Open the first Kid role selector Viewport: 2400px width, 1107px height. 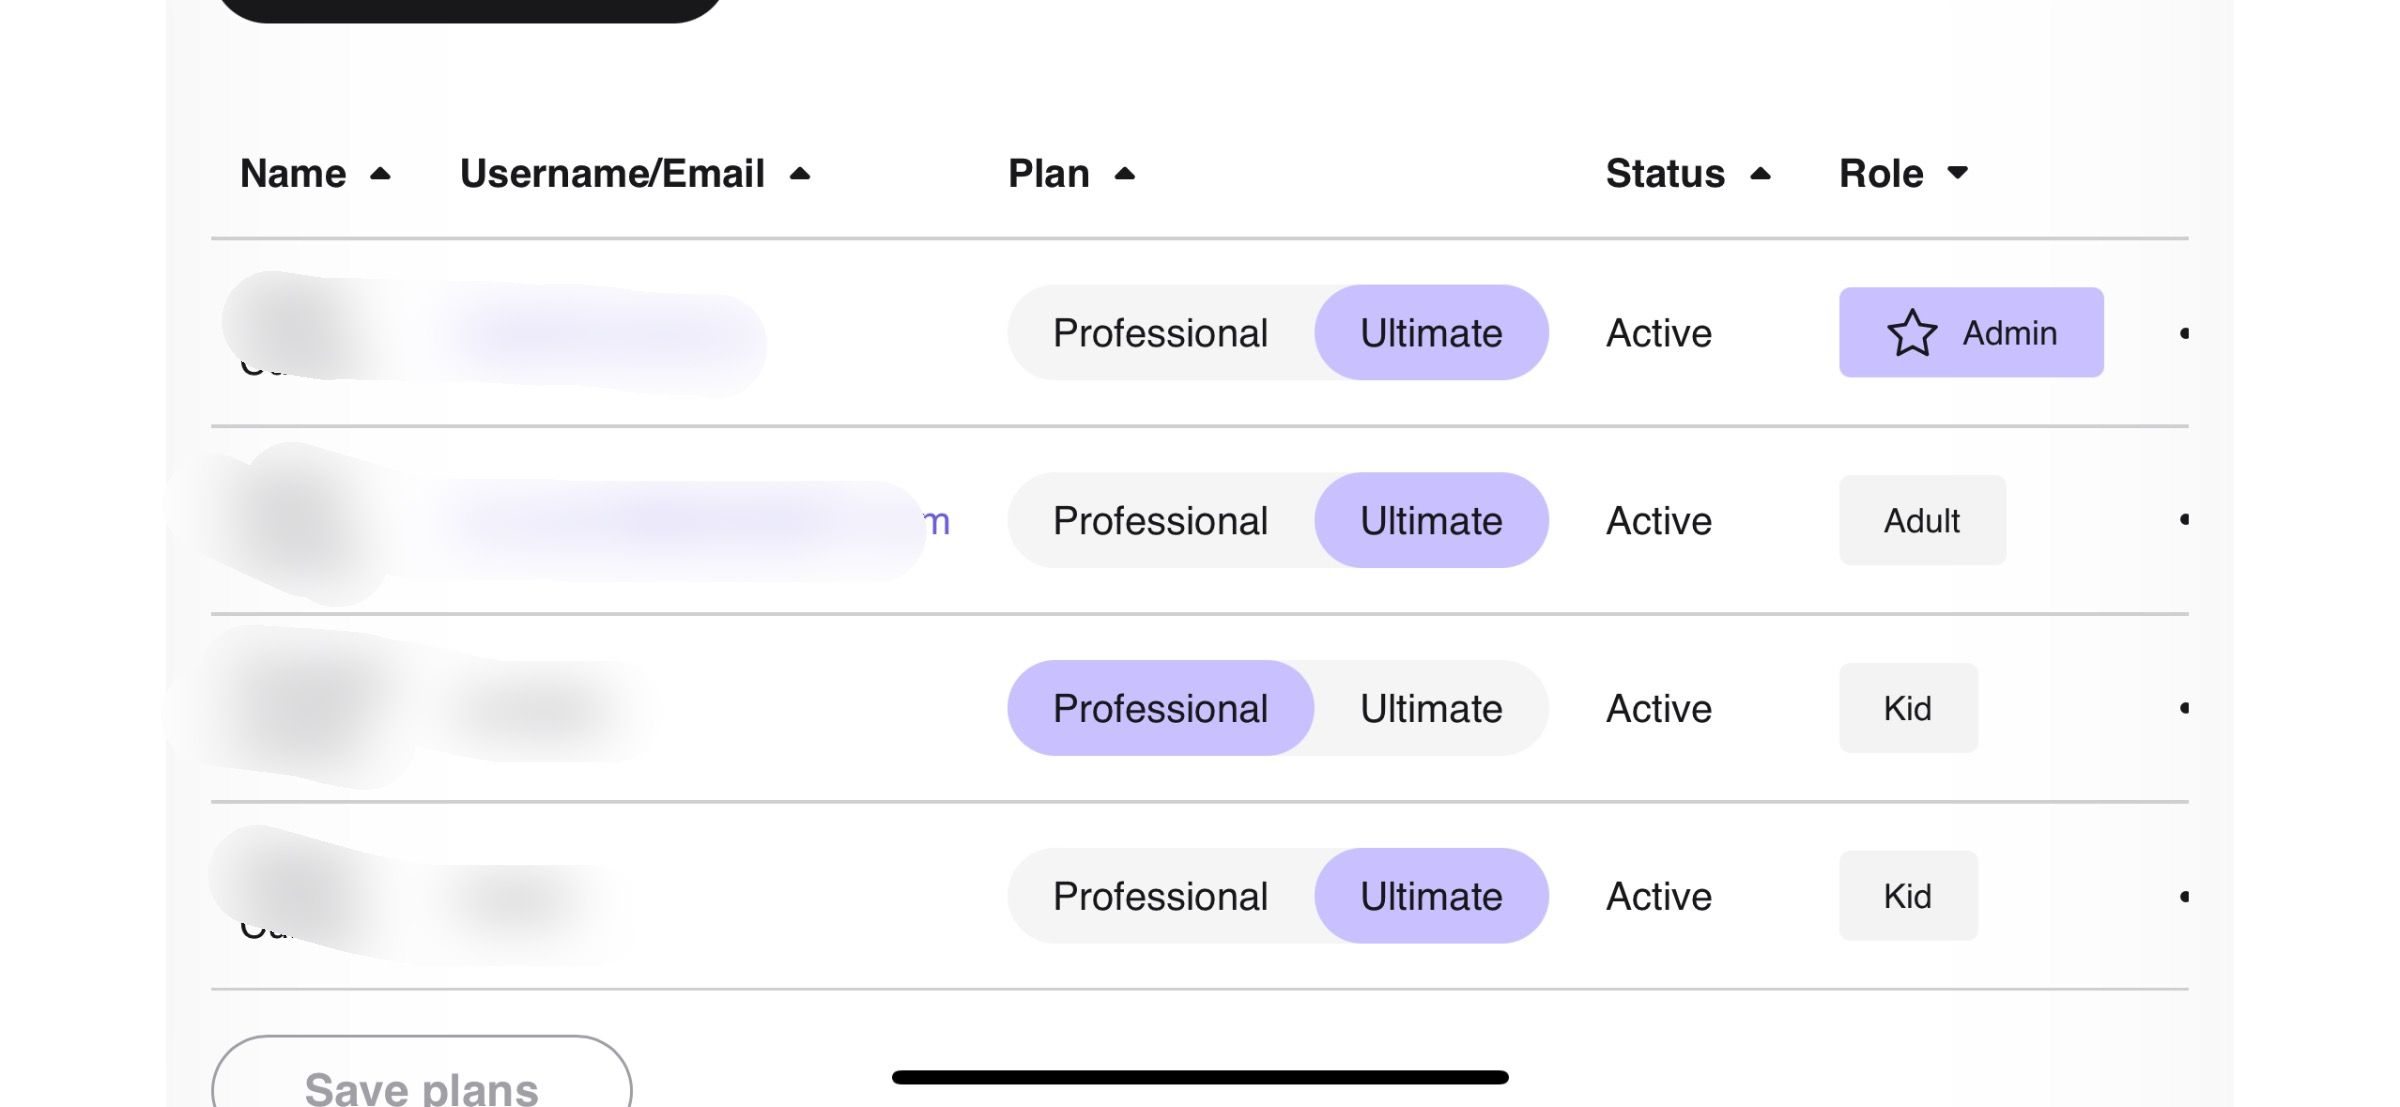pos(1907,708)
